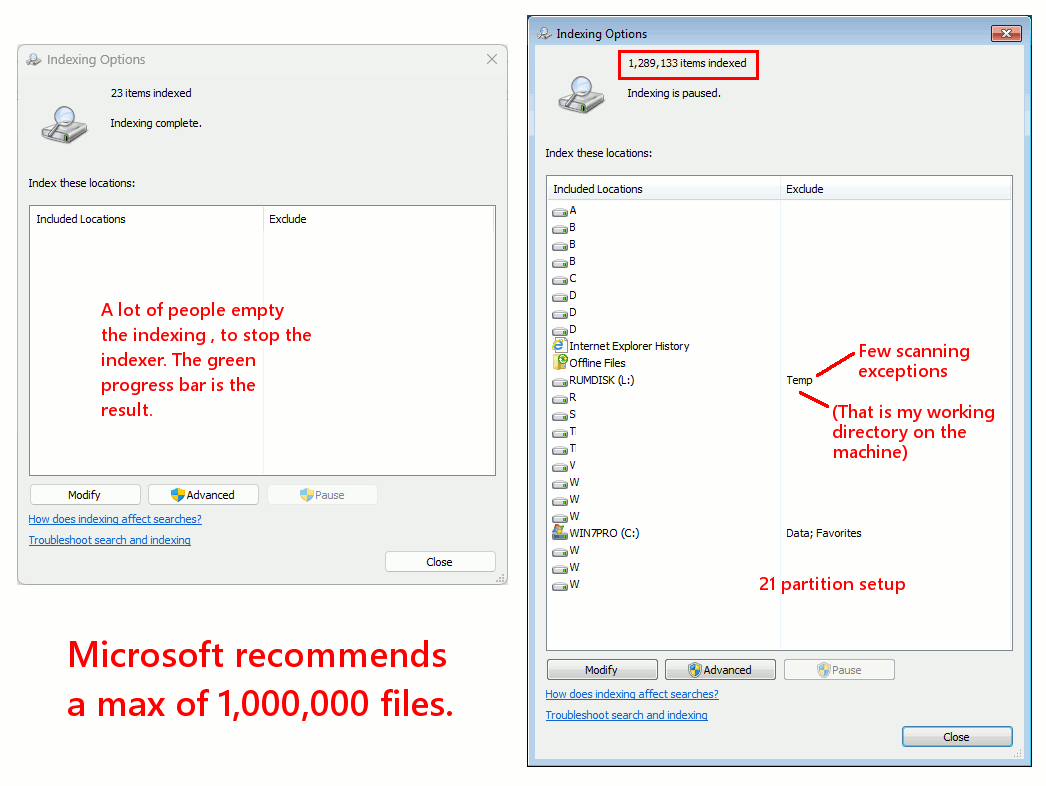Click the 'Temp' exclude entry
Viewport: 1046px width, 786px height.
click(799, 380)
